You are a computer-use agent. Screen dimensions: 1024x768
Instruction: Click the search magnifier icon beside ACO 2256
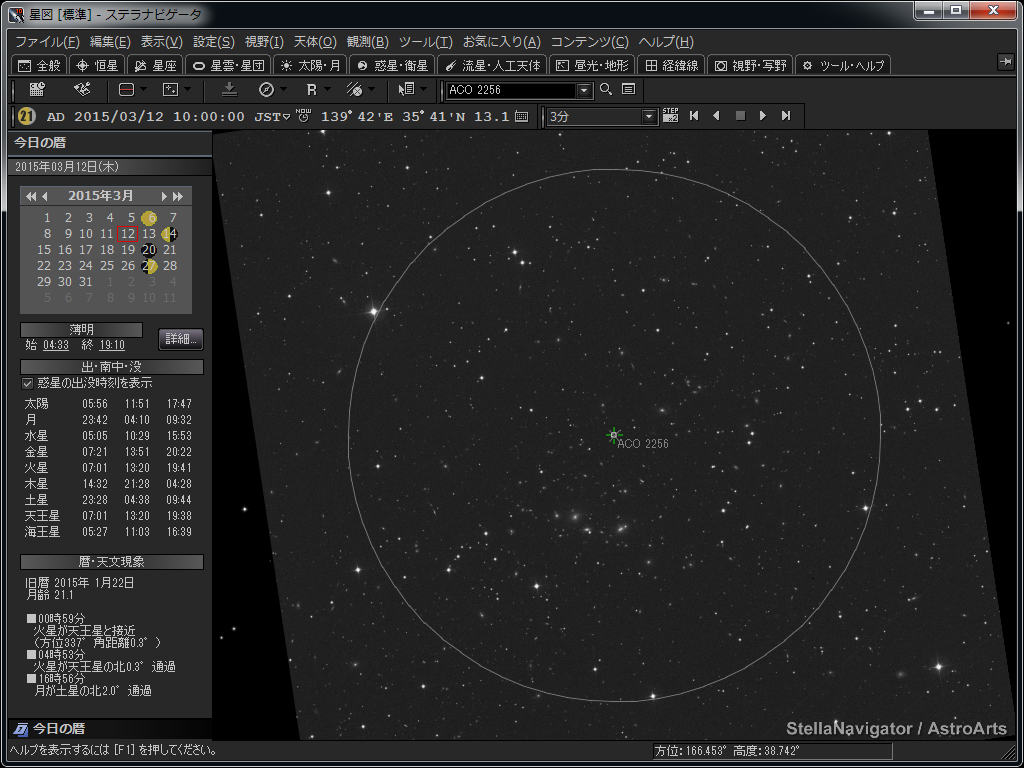click(x=605, y=90)
